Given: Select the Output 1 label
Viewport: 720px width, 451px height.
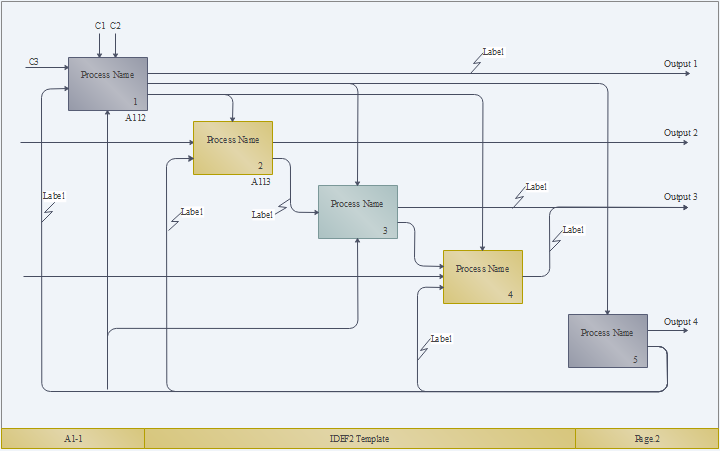Looking at the screenshot, I should point(681,64).
